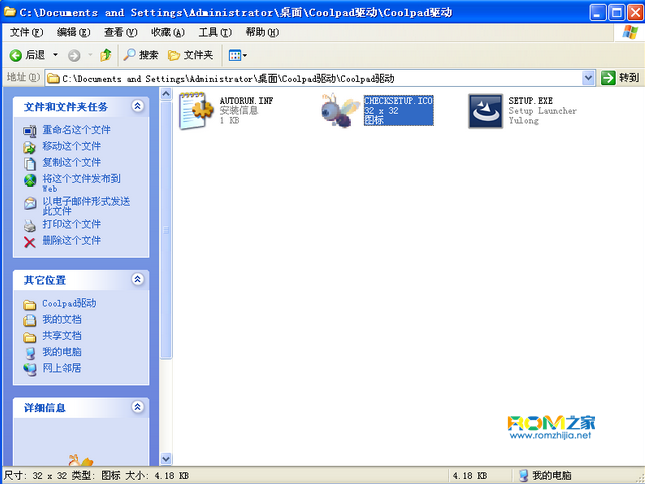This screenshot has height=484, width=645.
Task: Open the 工具(T) menu
Action: click(215, 32)
